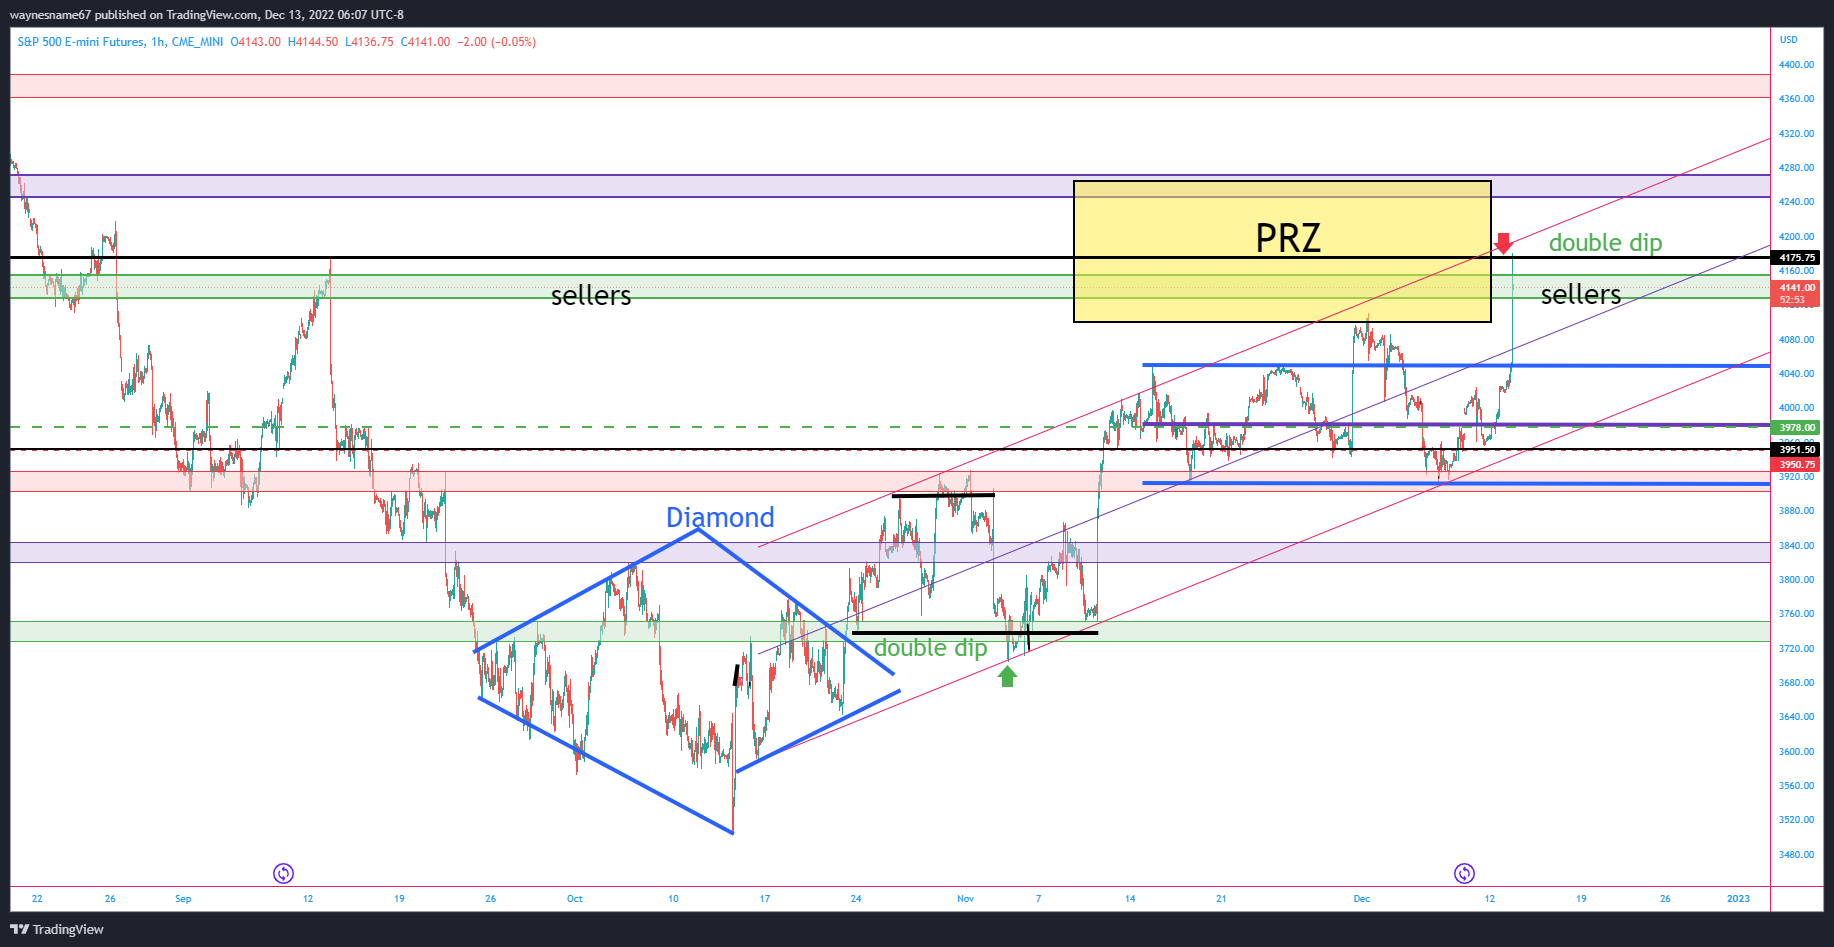1834x947 pixels.
Task: Click the black 3951.50 price tag
Action: 1797,450
